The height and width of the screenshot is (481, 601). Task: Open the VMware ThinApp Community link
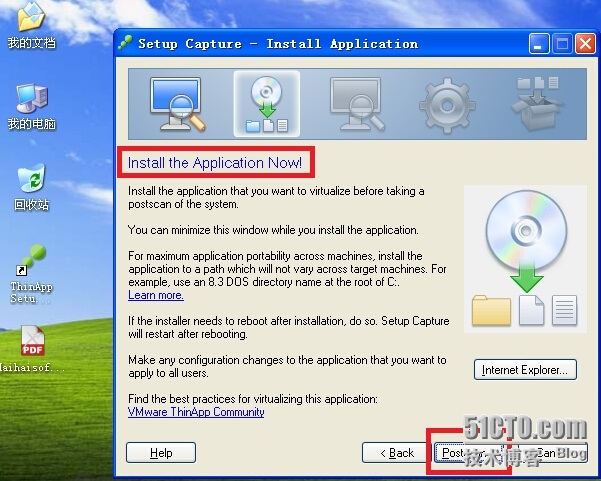[196, 412]
